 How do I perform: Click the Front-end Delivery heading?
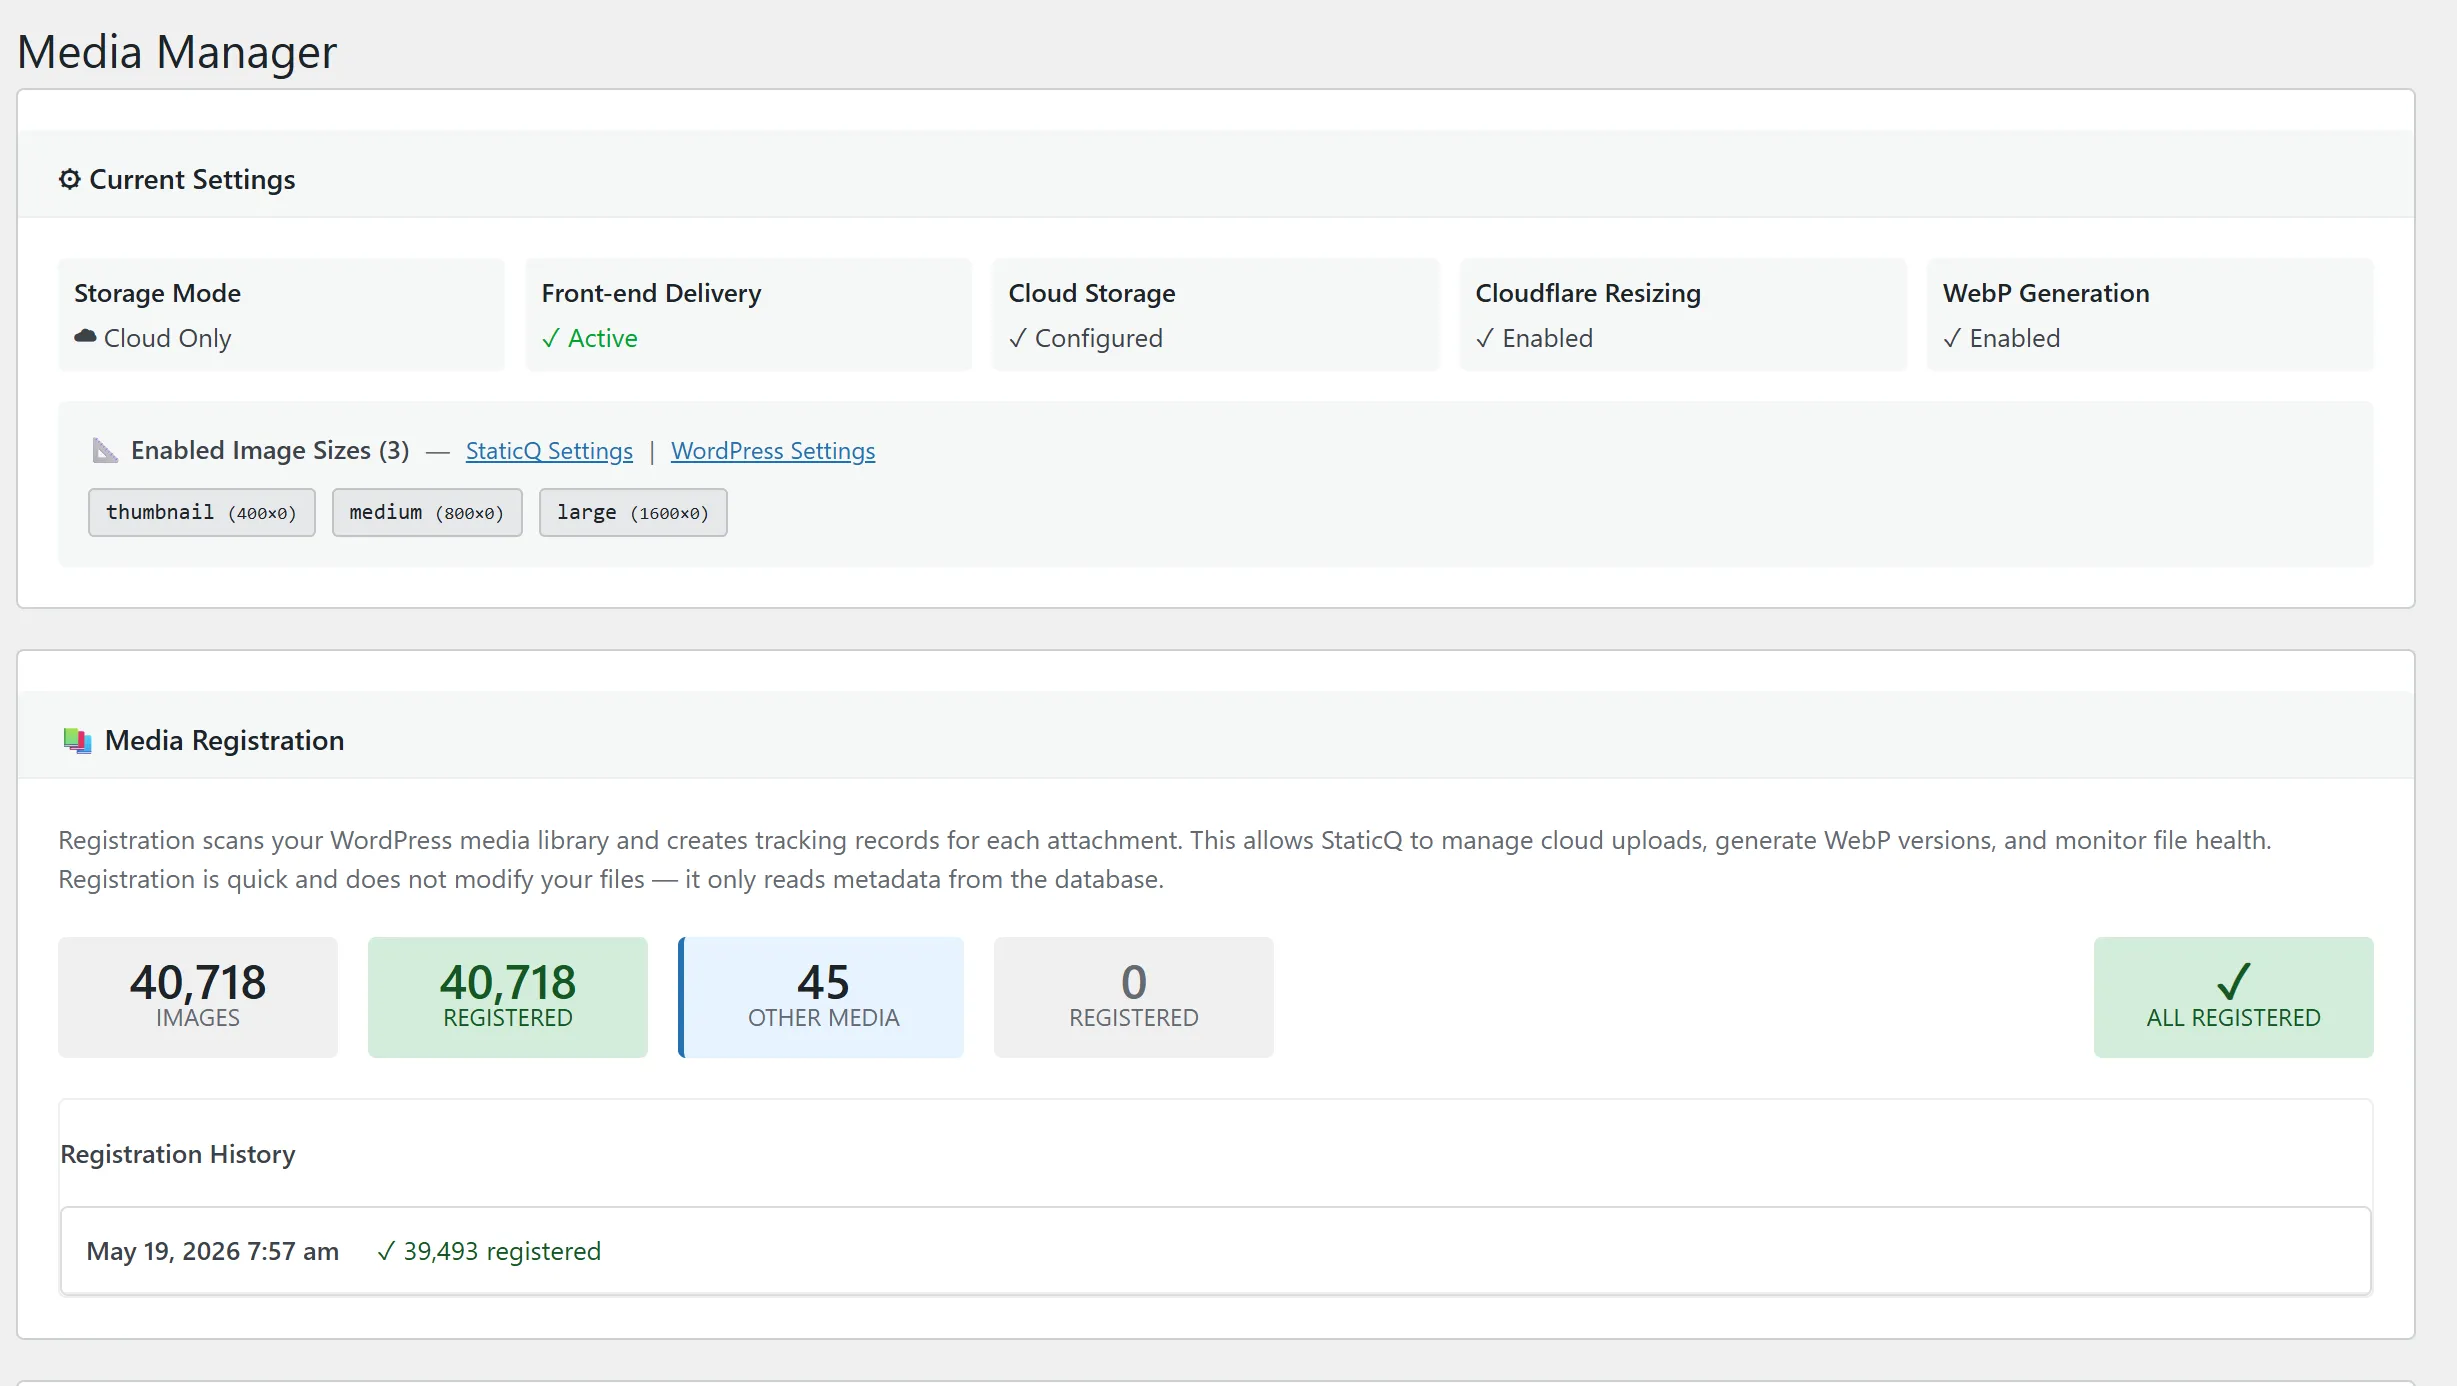[651, 293]
